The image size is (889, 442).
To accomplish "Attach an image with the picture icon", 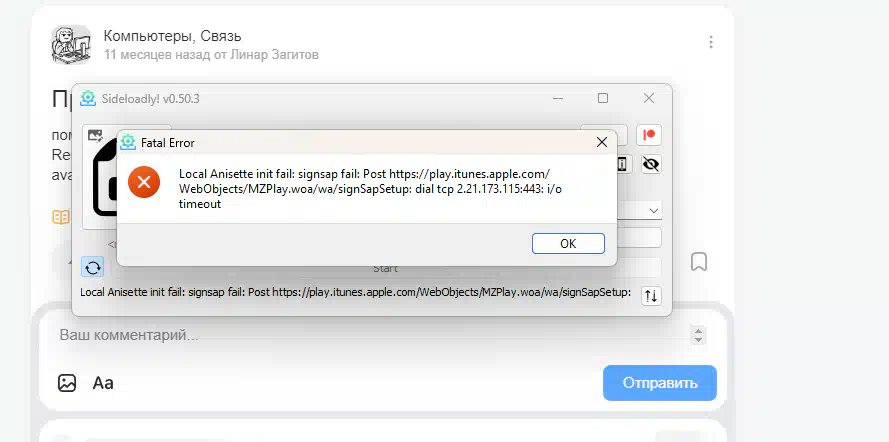I will [67, 383].
